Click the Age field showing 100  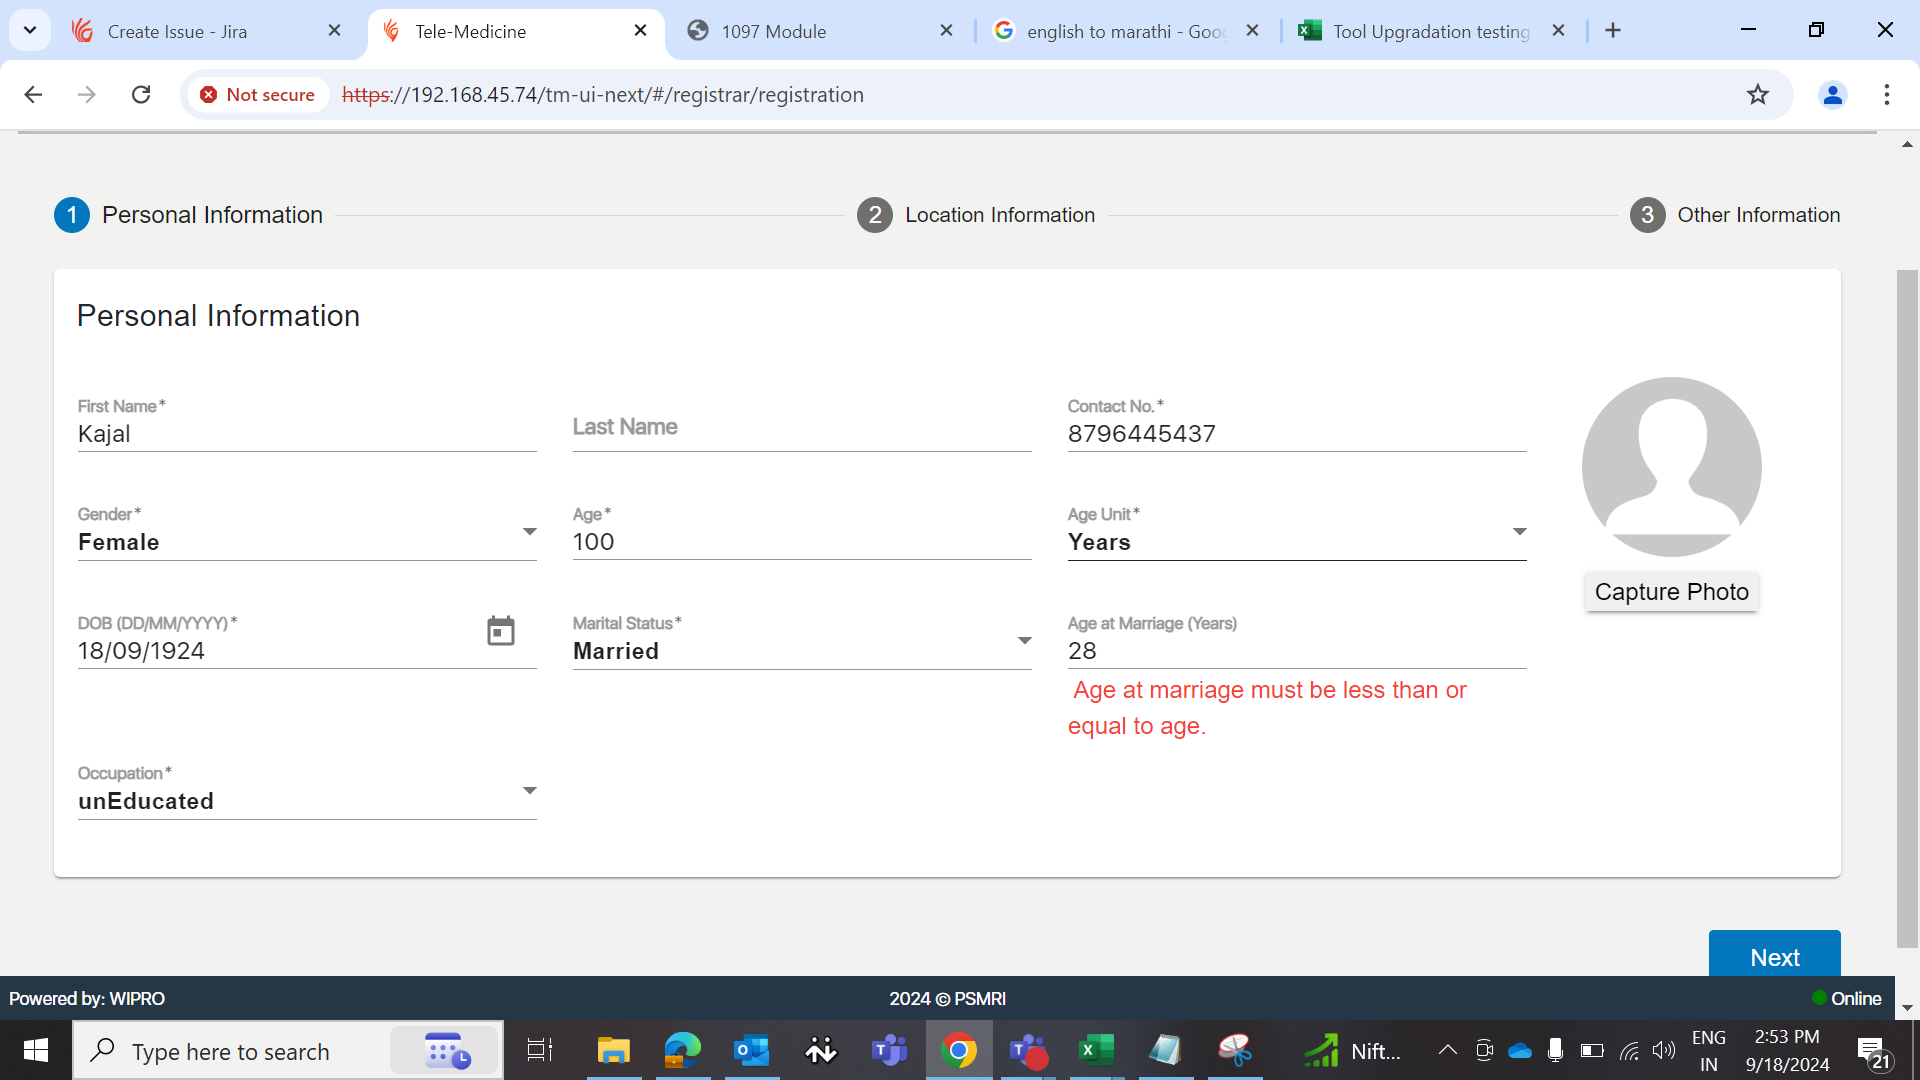[802, 541]
